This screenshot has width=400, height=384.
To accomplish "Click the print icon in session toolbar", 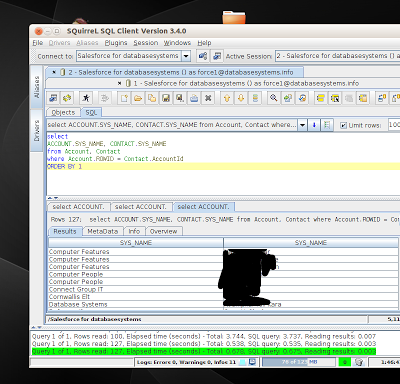I will tap(194, 98).
